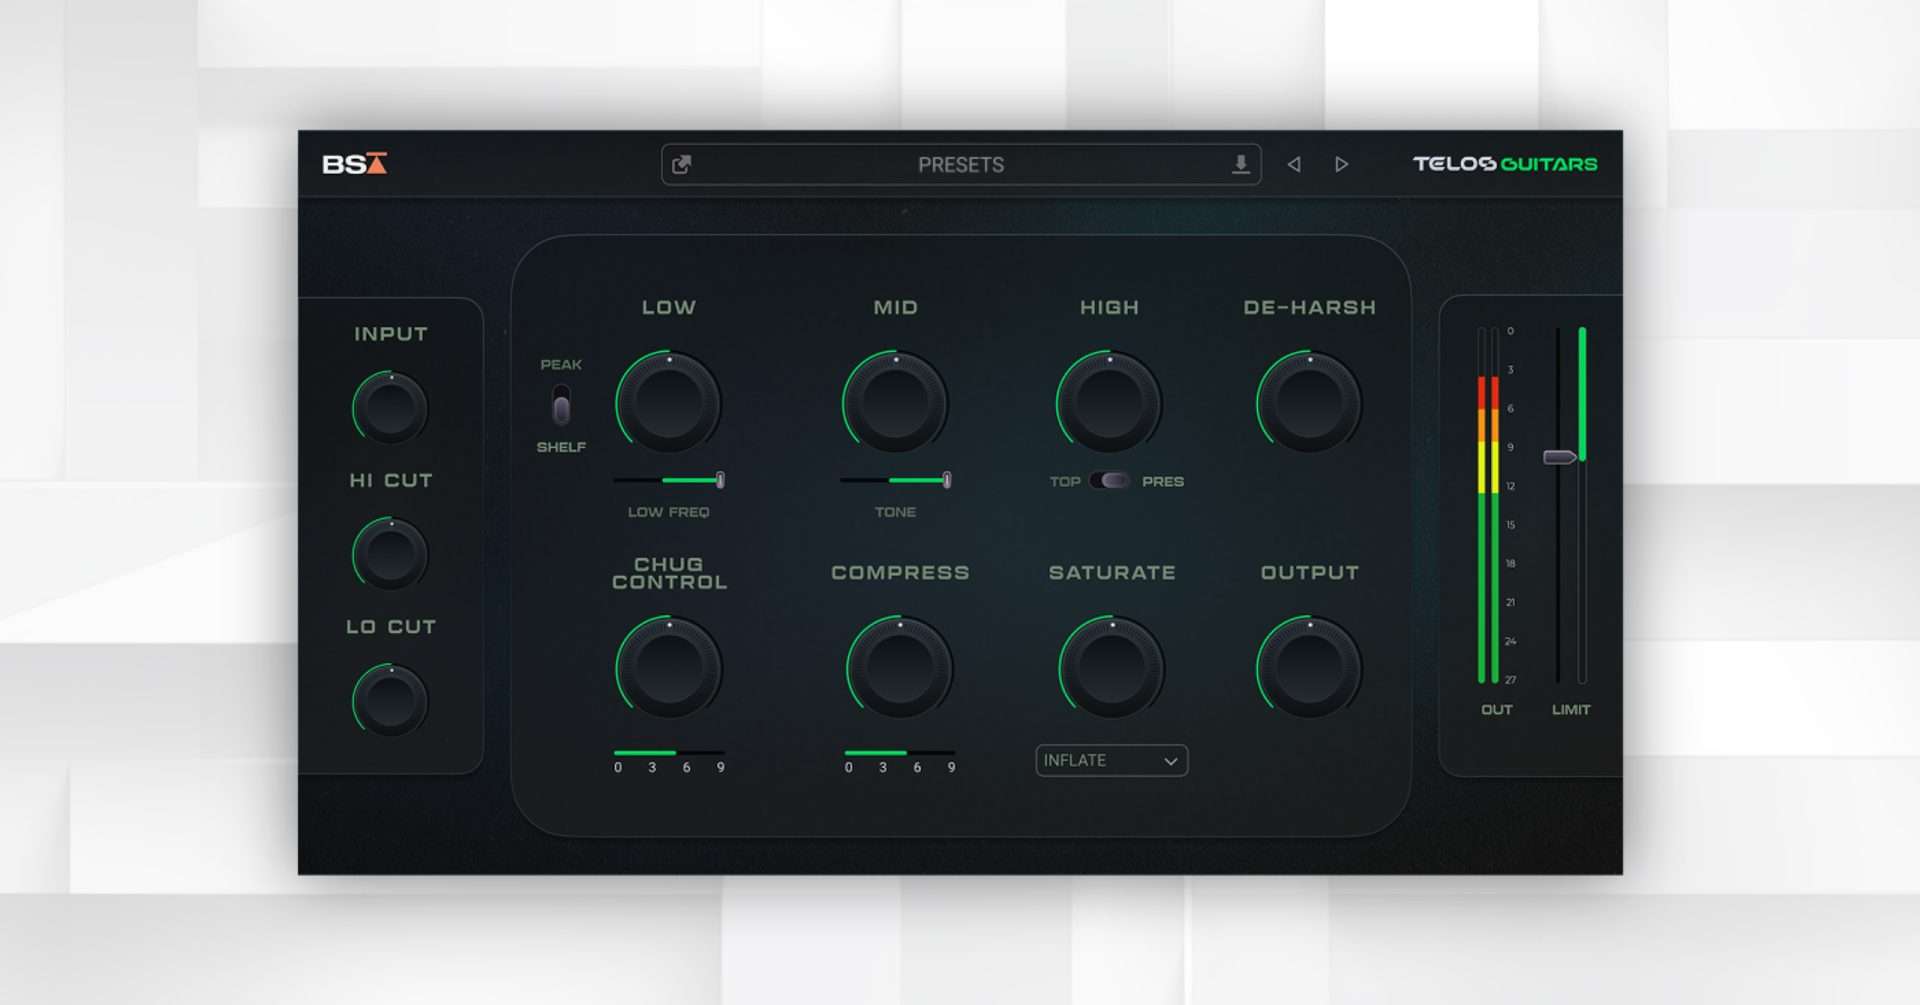
Task: Click the DE-HARSH knob
Action: coord(1309,402)
